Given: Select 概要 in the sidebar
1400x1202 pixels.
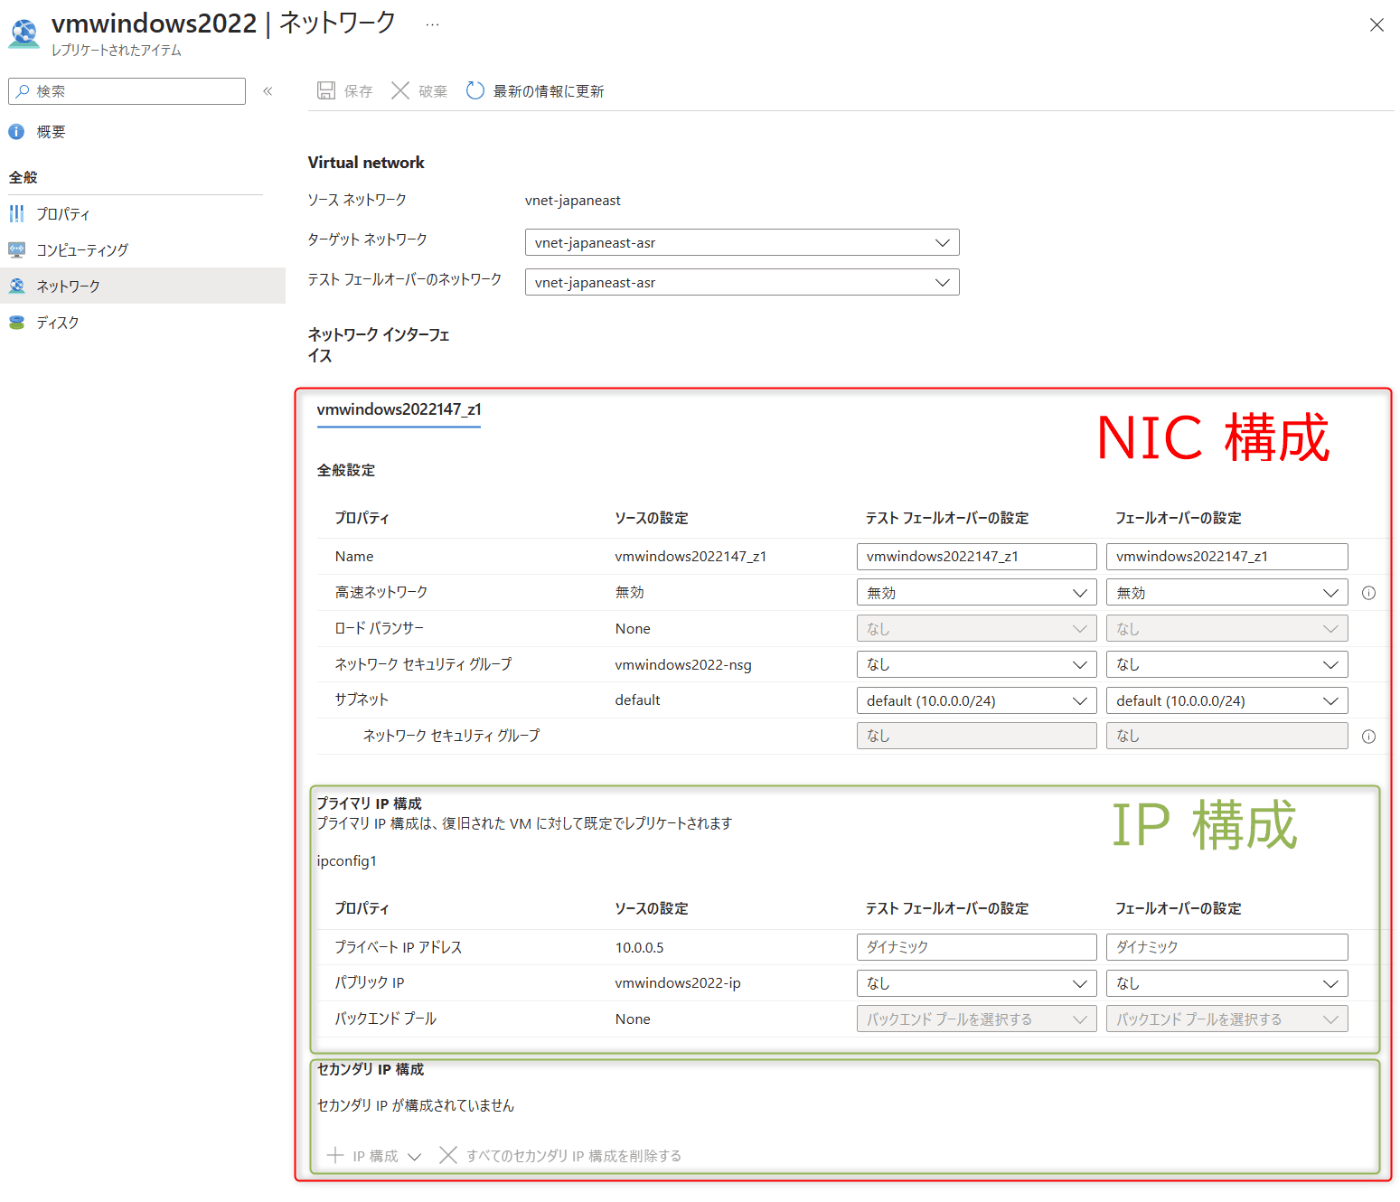Looking at the screenshot, I should pyautogui.click(x=142, y=132).
